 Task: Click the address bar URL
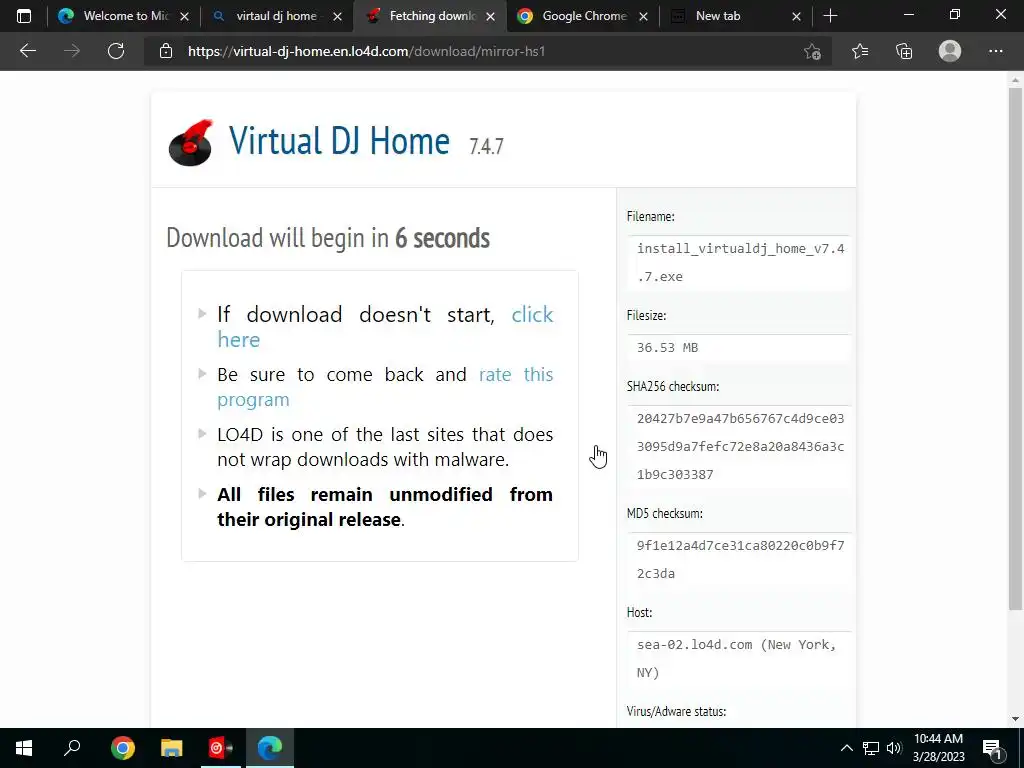pyautogui.click(x=366, y=51)
